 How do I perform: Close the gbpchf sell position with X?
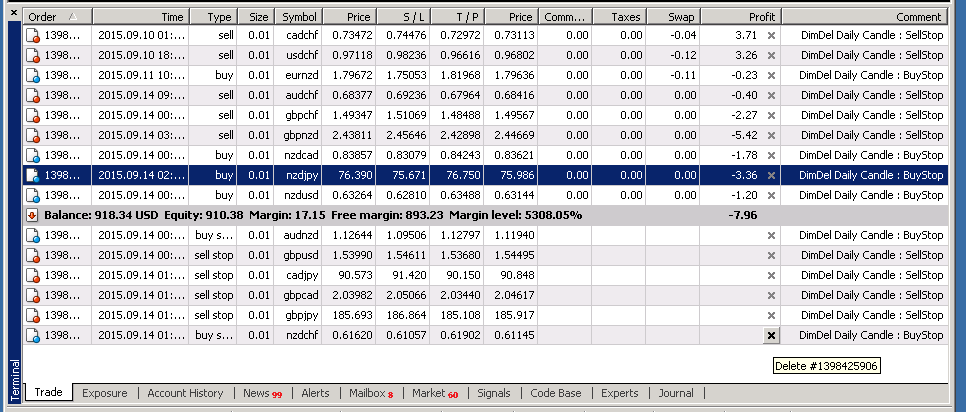(x=771, y=115)
